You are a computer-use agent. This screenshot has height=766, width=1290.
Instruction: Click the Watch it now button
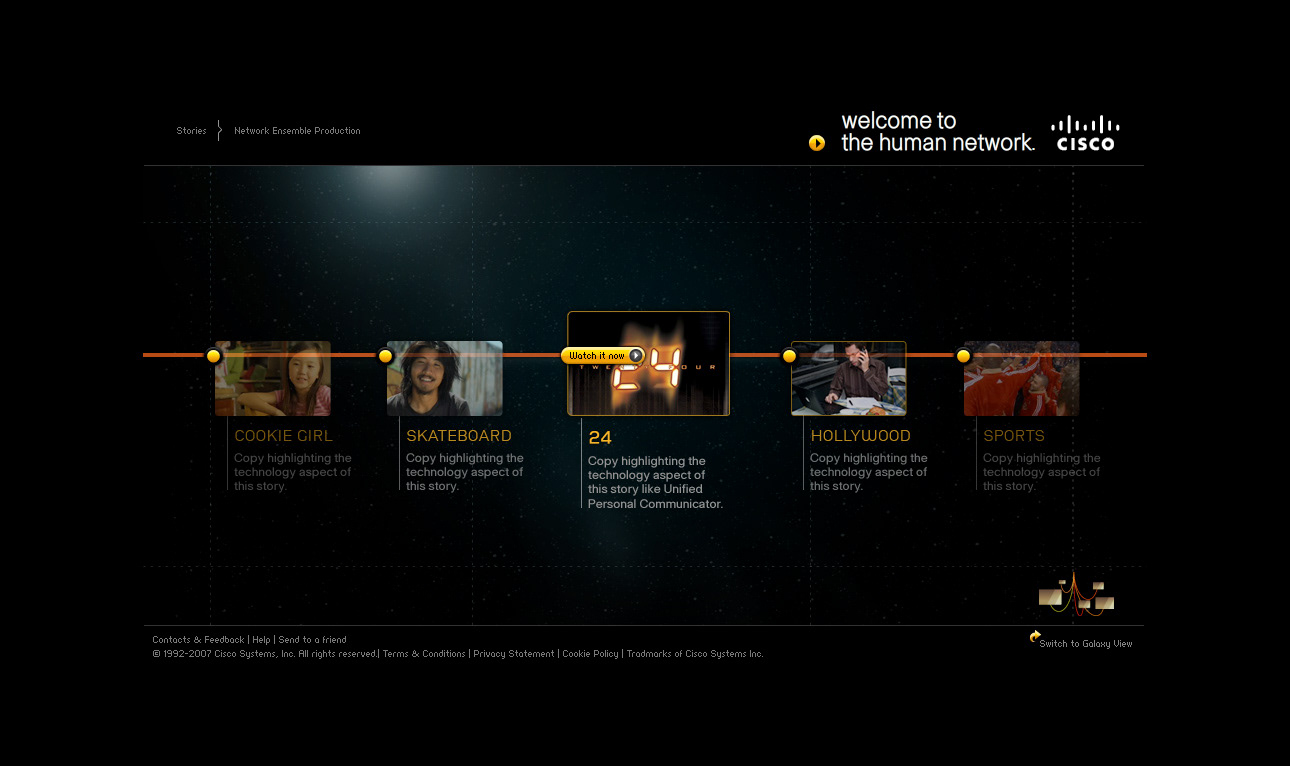[x=603, y=355]
